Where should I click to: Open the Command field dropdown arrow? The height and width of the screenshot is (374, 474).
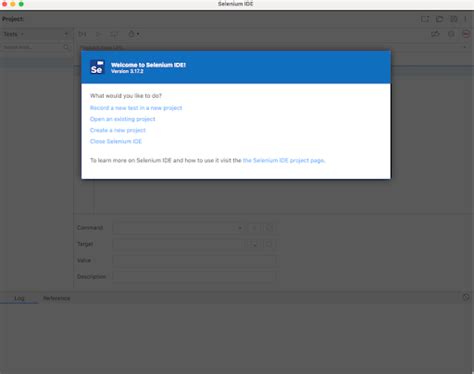pos(239,228)
